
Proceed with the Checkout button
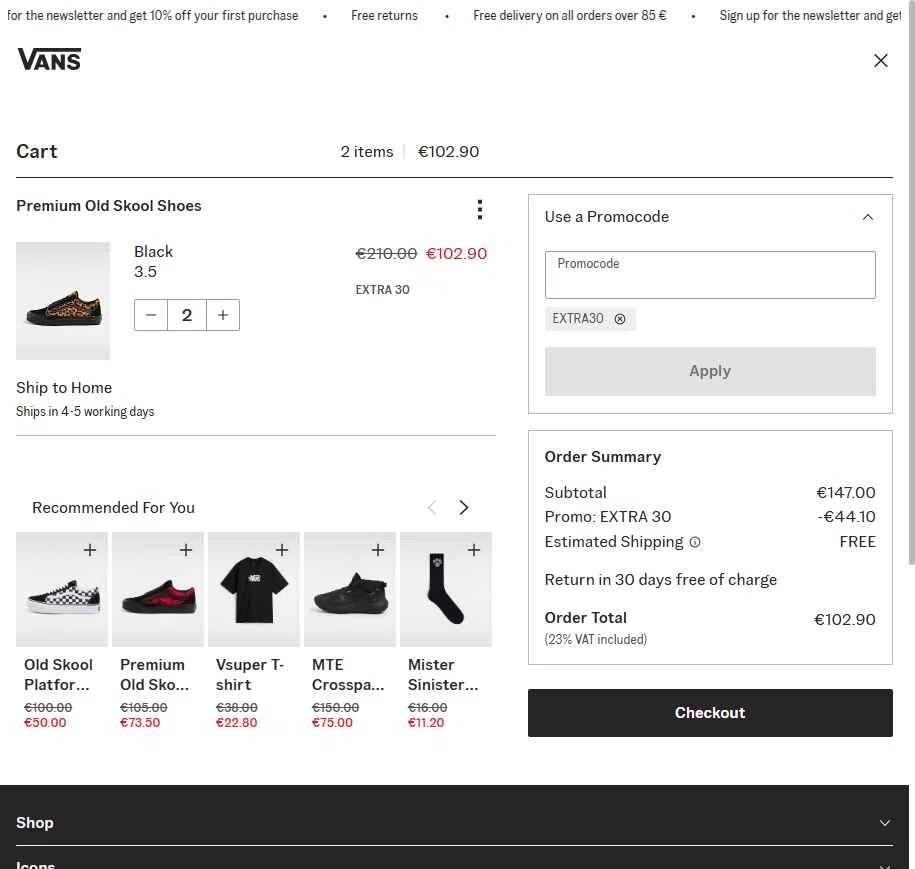[710, 713]
